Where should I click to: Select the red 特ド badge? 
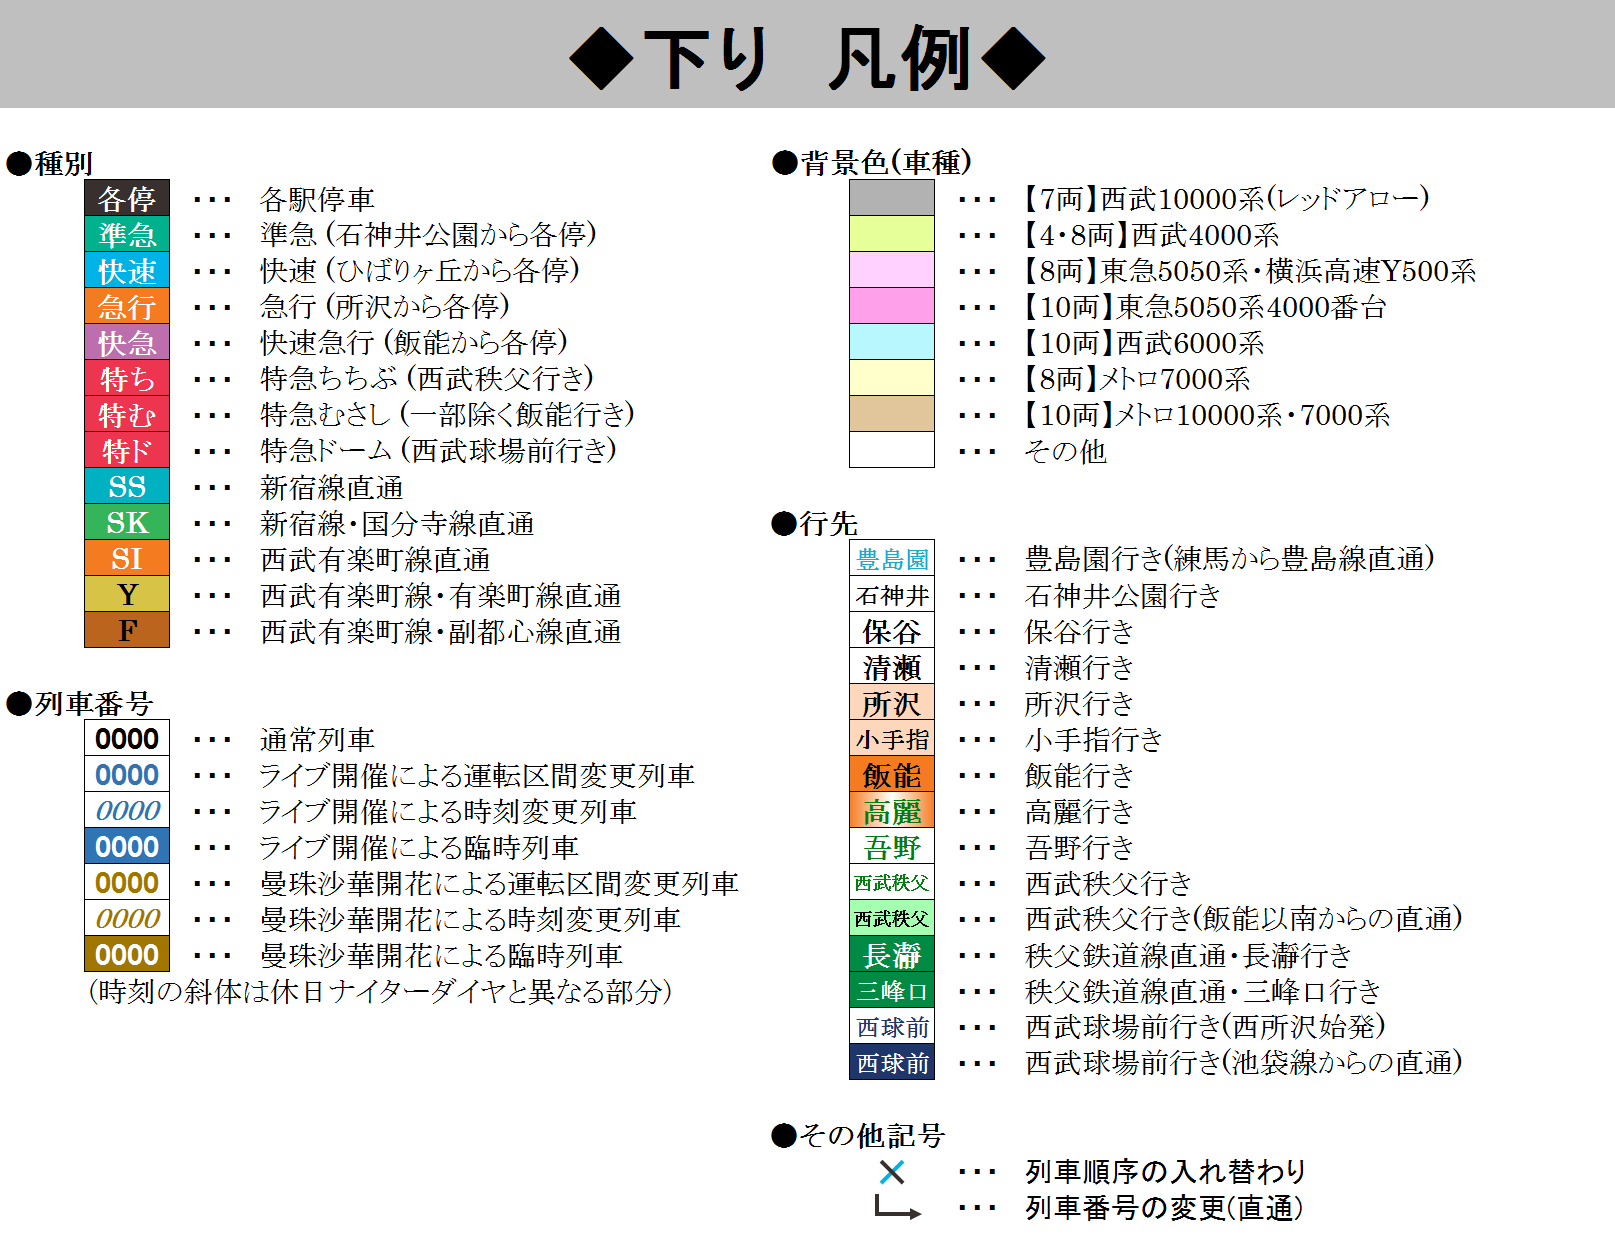(127, 450)
